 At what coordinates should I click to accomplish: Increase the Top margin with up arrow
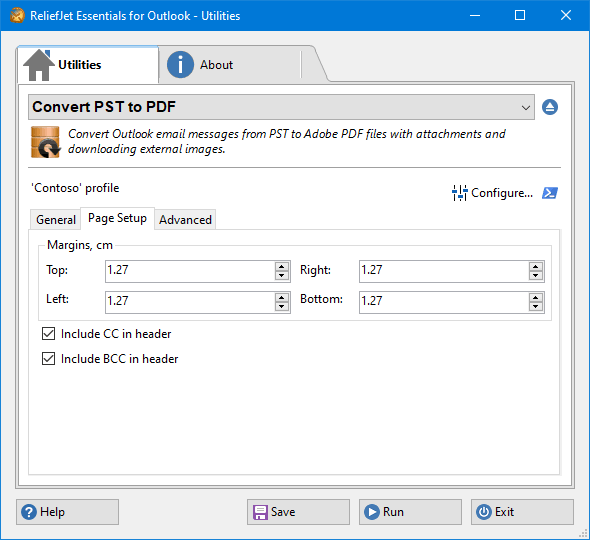coord(282,267)
